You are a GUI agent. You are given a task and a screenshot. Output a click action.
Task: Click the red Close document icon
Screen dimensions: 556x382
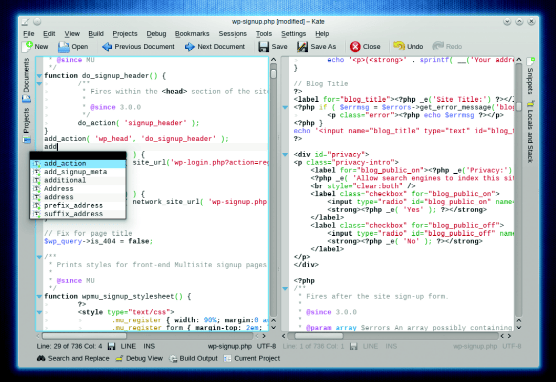click(x=355, y=47)
